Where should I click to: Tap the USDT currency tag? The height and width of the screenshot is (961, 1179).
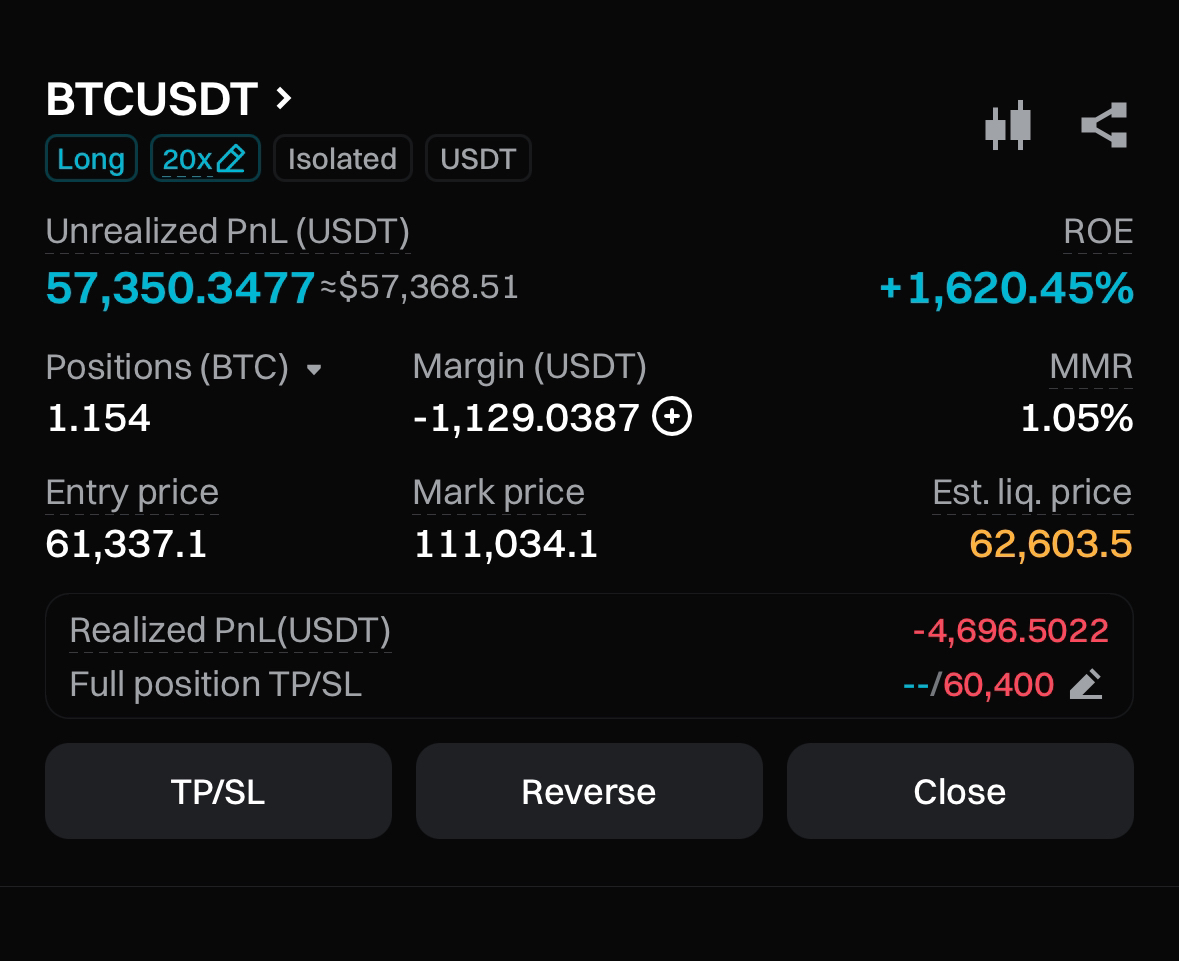coord(478,159)
